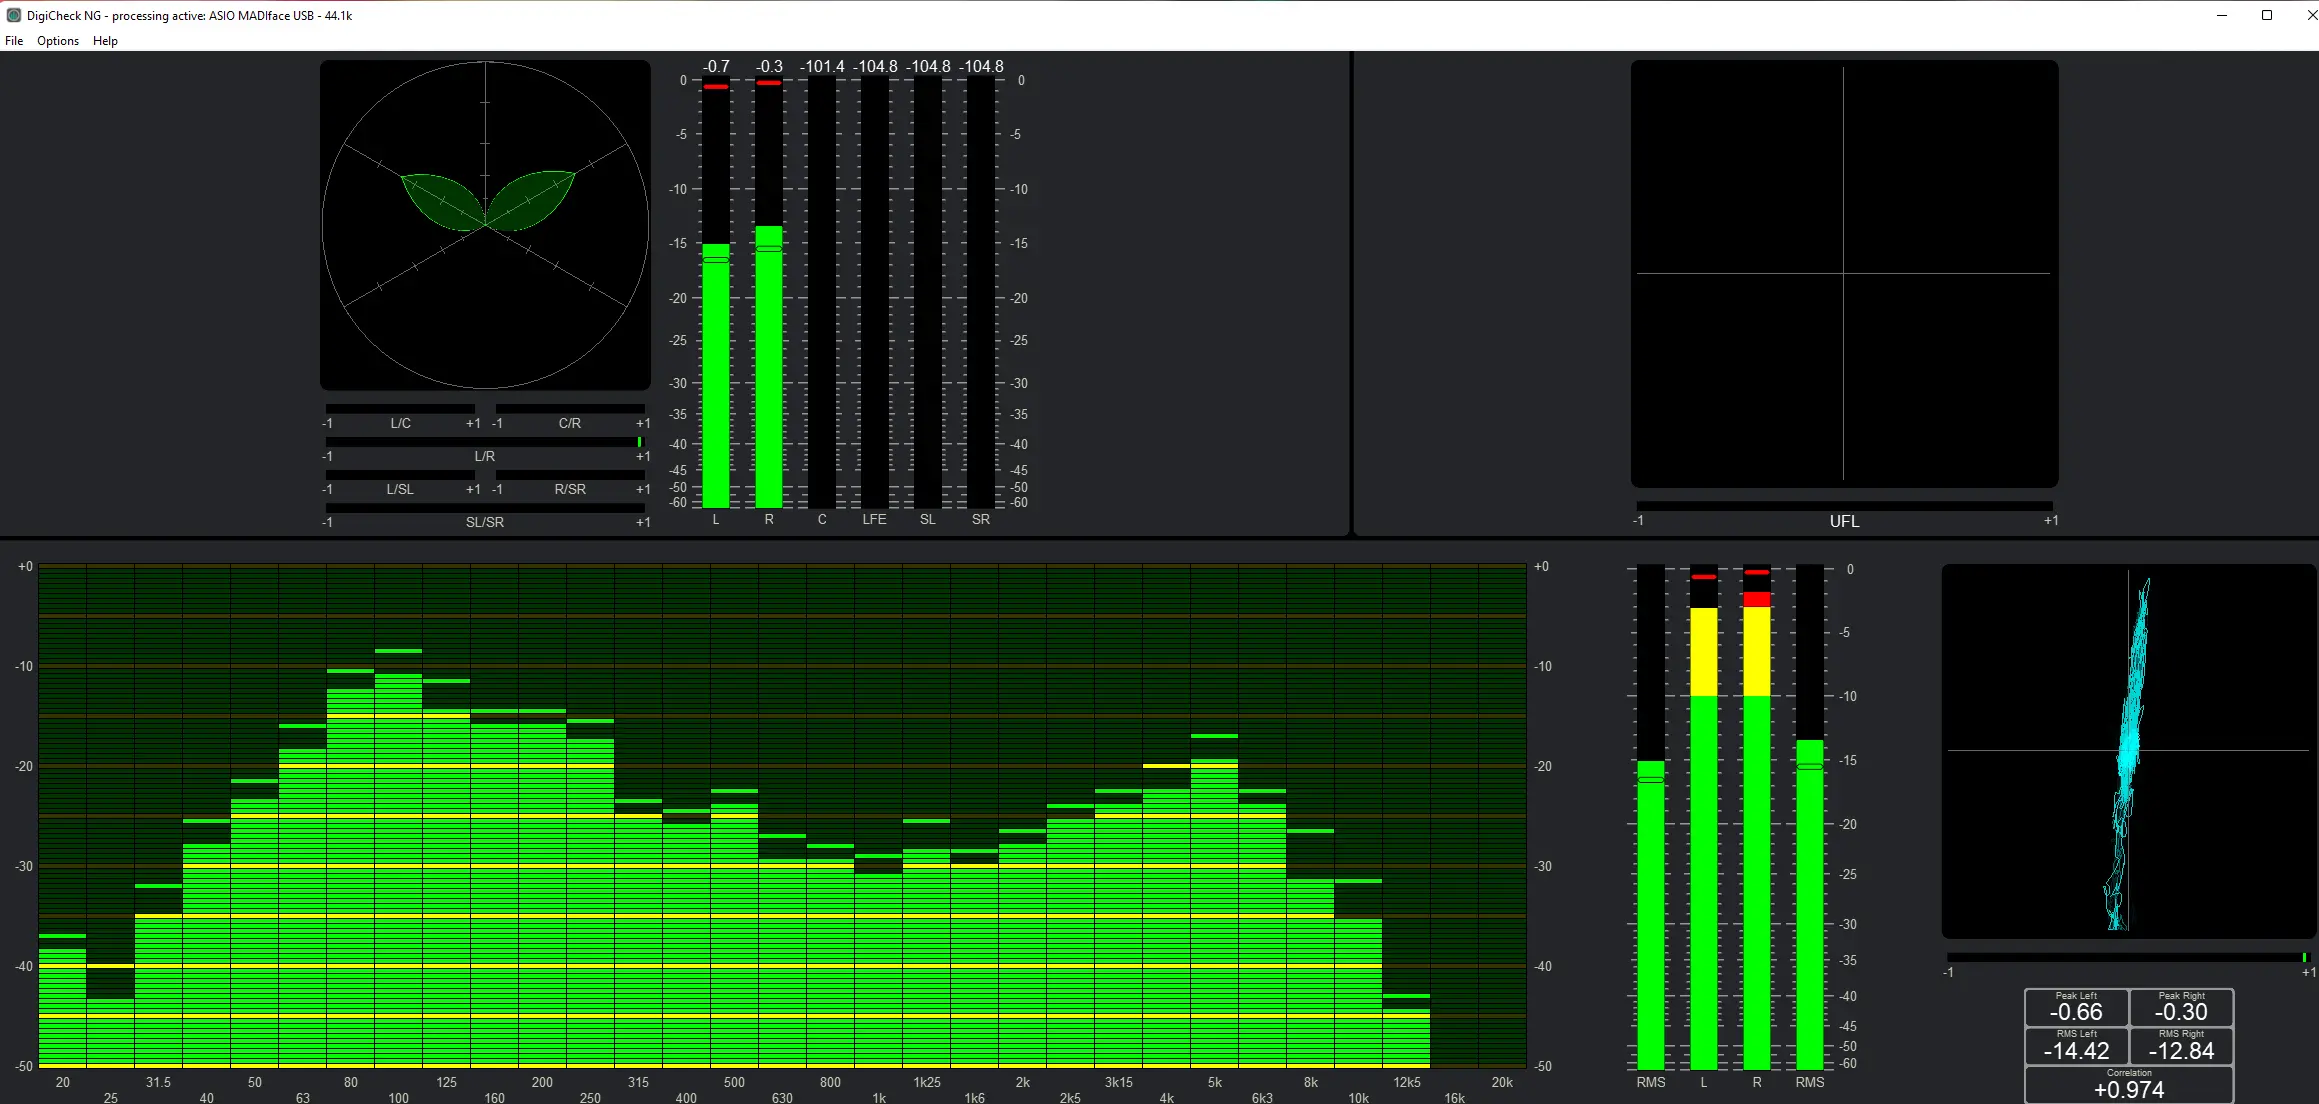Open the Help menu
This screenshot has width=2319, height=1104.
[105, 41]
